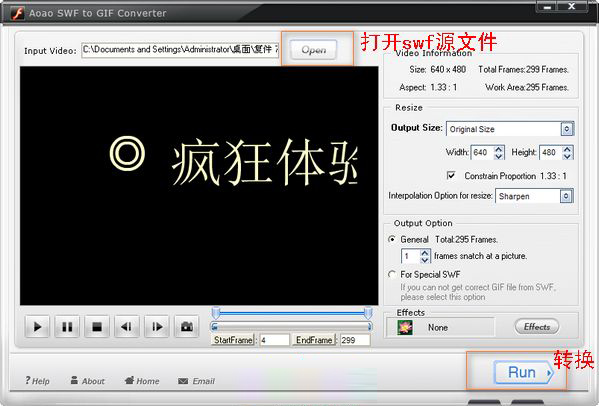Screen dimensions: 599x406
Task: Click the end range slider handle
Action: [368, 312]
